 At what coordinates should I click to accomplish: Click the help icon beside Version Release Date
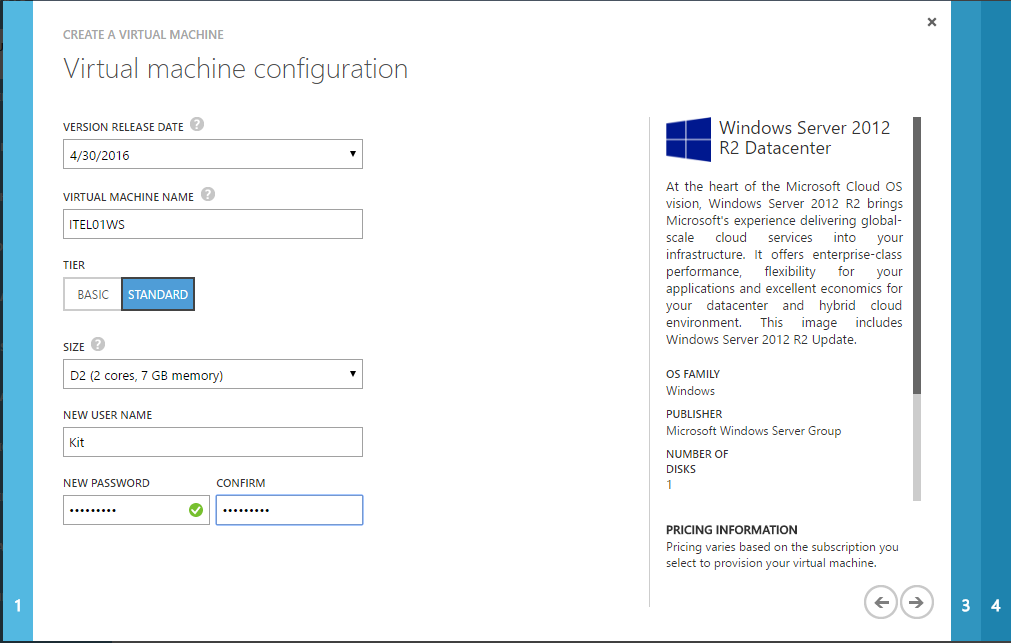197,124
